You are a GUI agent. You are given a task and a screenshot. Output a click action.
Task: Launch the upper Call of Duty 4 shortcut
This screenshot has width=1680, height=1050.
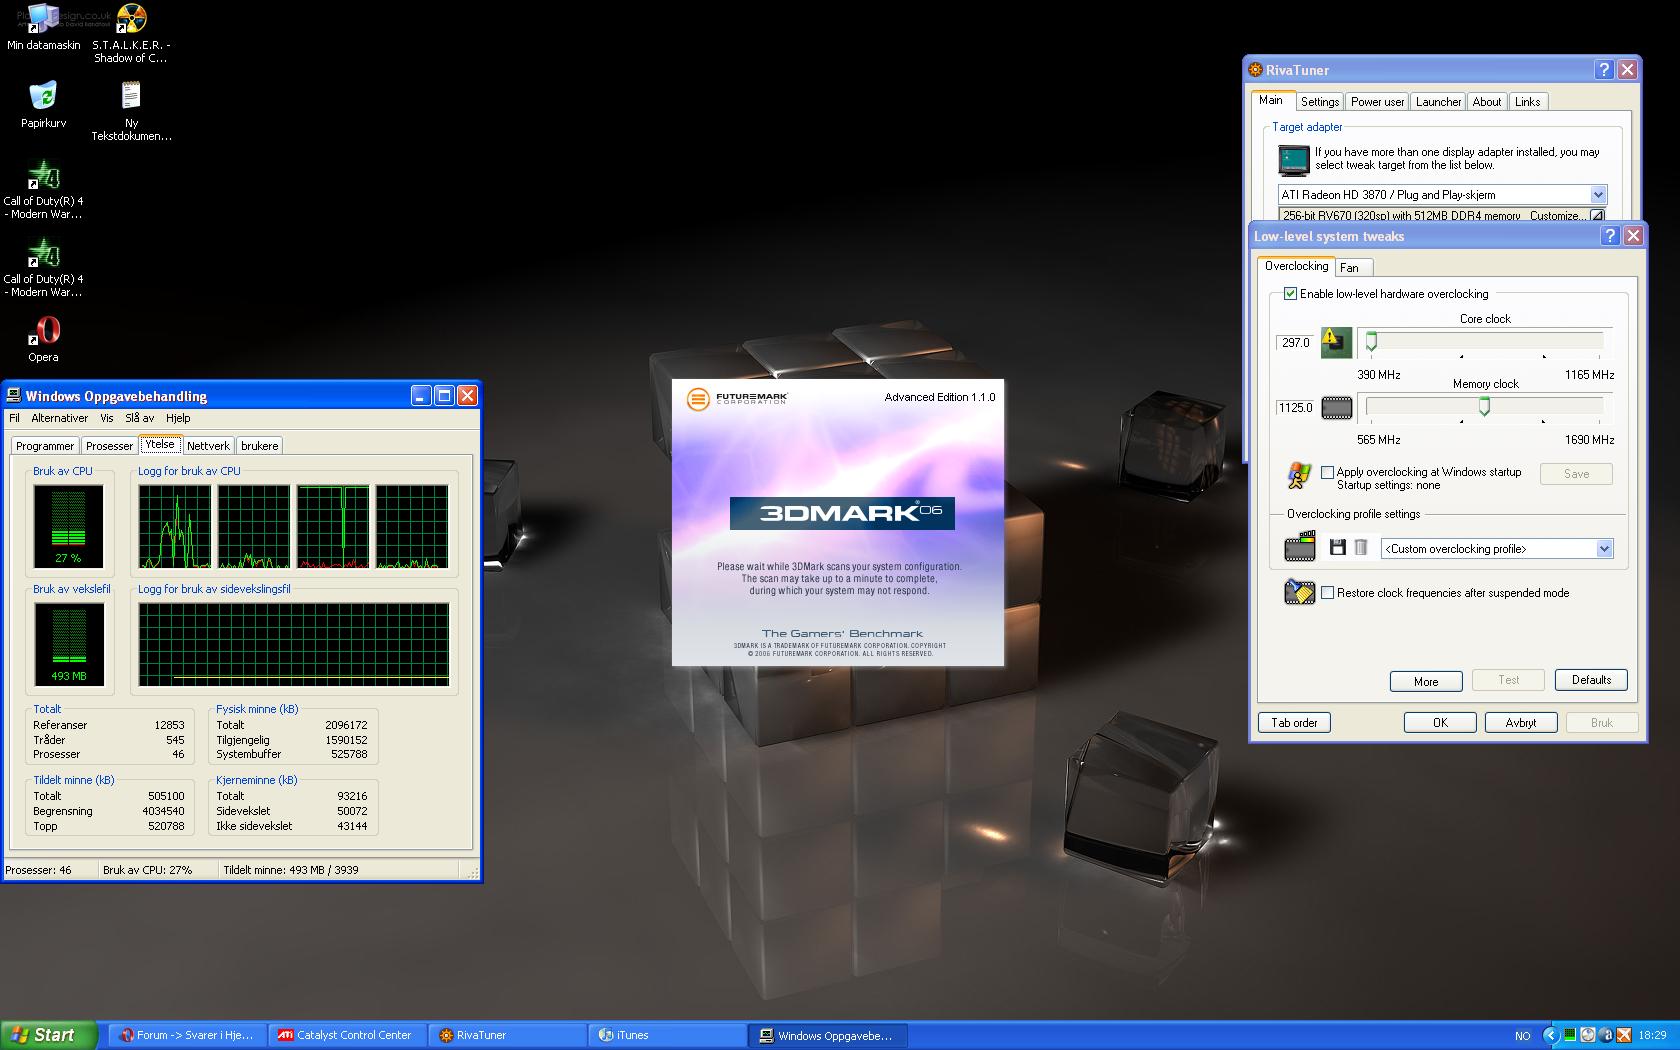tap(43, 175)
